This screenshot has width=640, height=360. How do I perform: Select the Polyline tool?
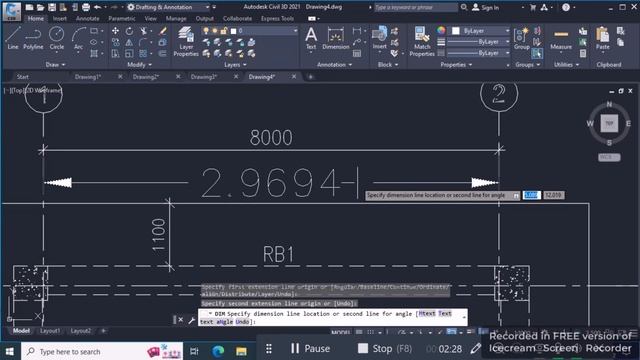(33, 38)
